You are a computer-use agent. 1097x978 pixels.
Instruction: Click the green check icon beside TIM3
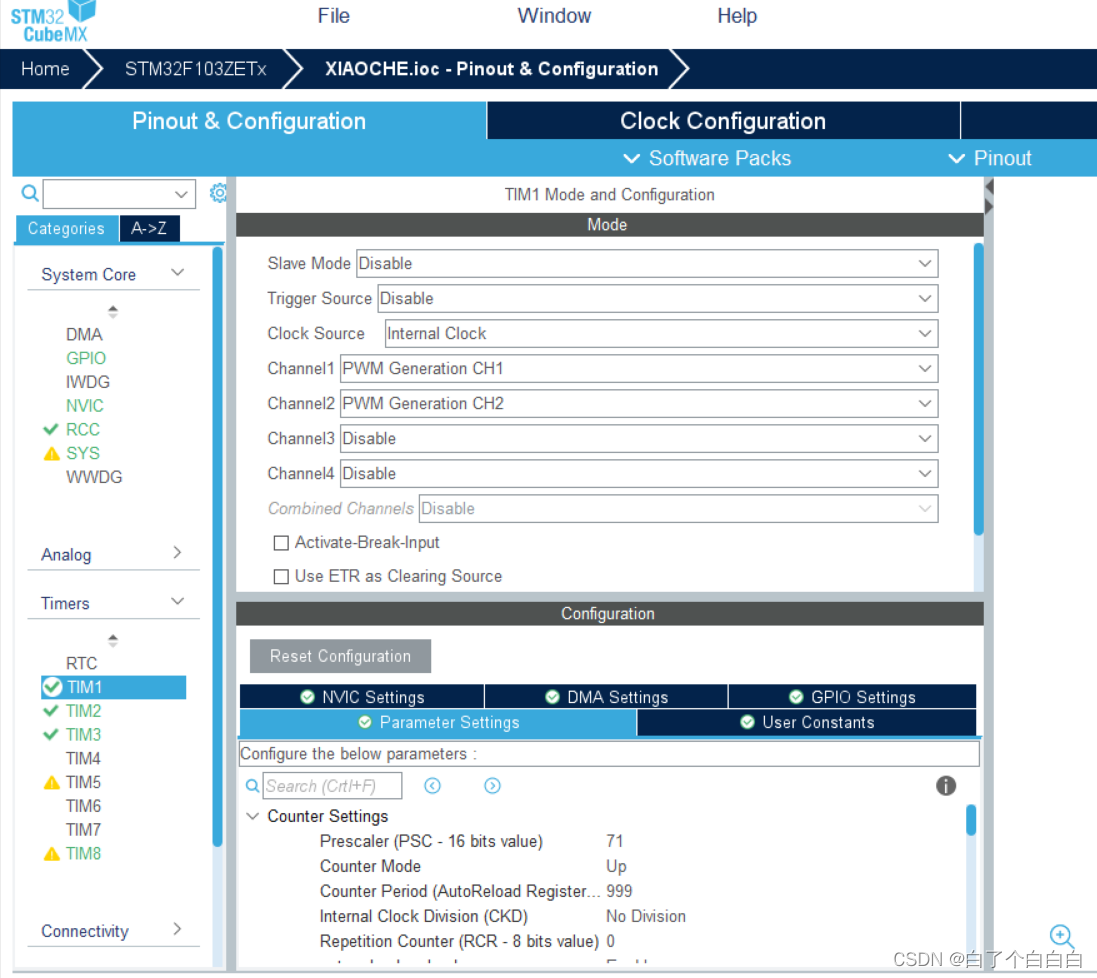[x=50, y=735]
